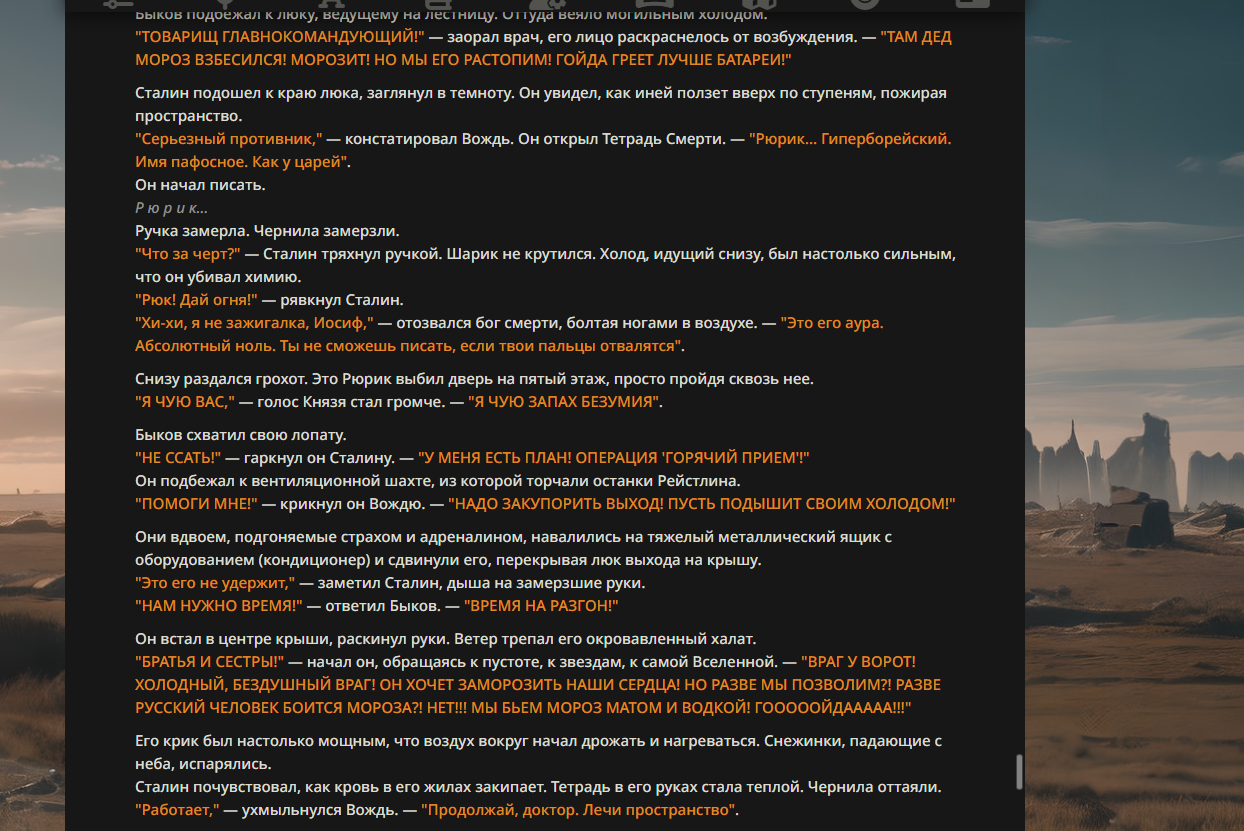This screenshot has height=831, width=1244.
Task: Click the quote "НАМ НУЖНО ВРЕМЯ!"
Action: pos(219,606)
